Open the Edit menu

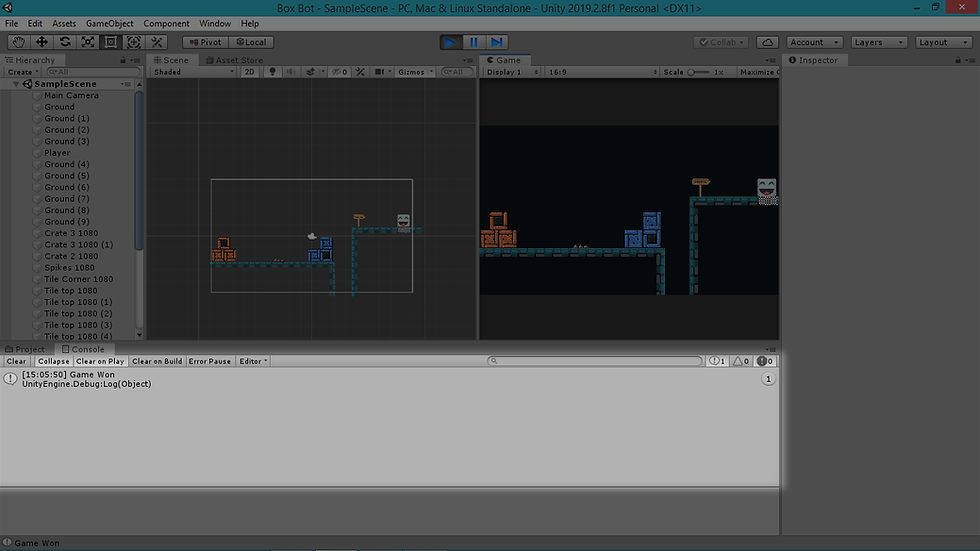(x=35, y=23)
